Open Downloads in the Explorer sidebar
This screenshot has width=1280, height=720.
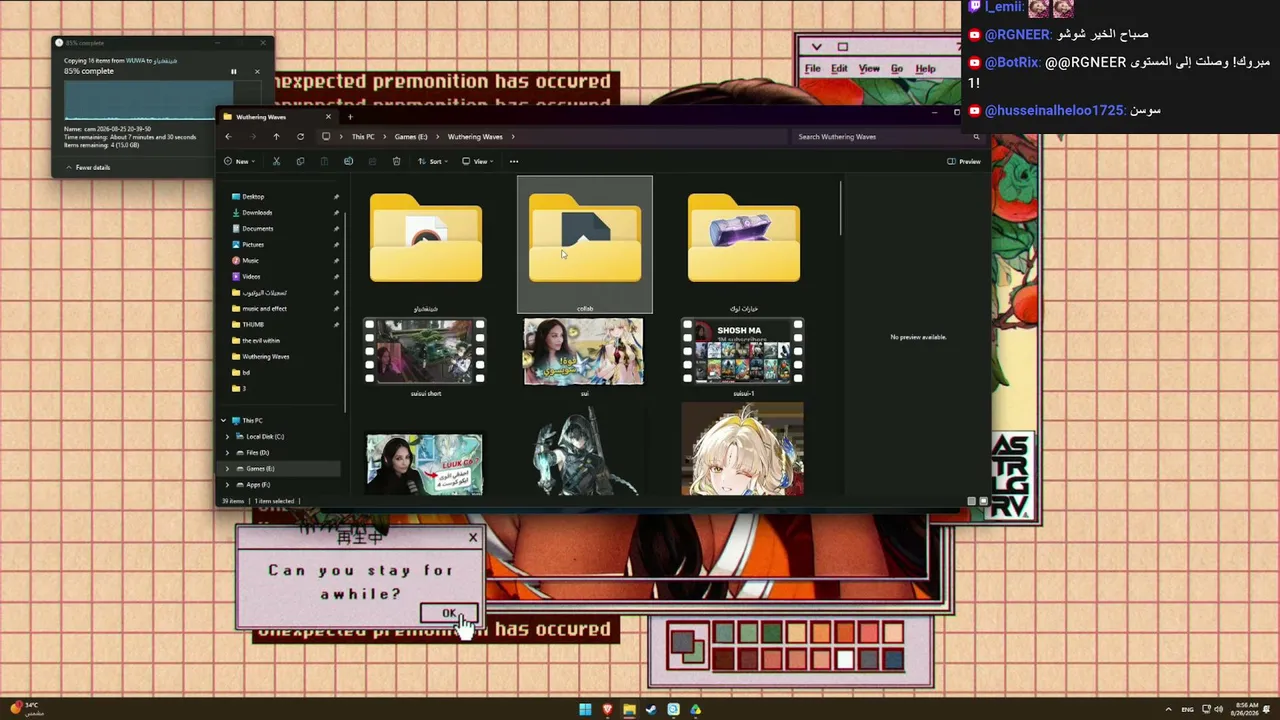point(257,213)
